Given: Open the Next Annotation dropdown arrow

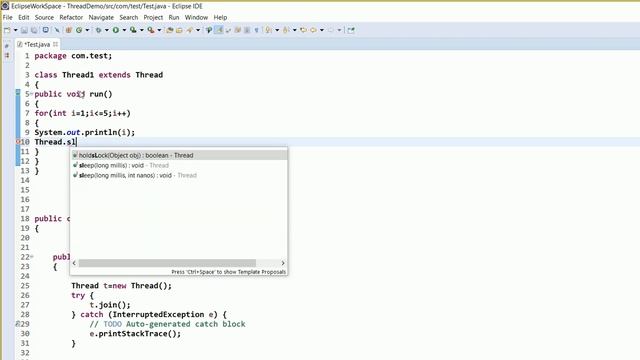Looking at the screenshot, I should 277,30.
